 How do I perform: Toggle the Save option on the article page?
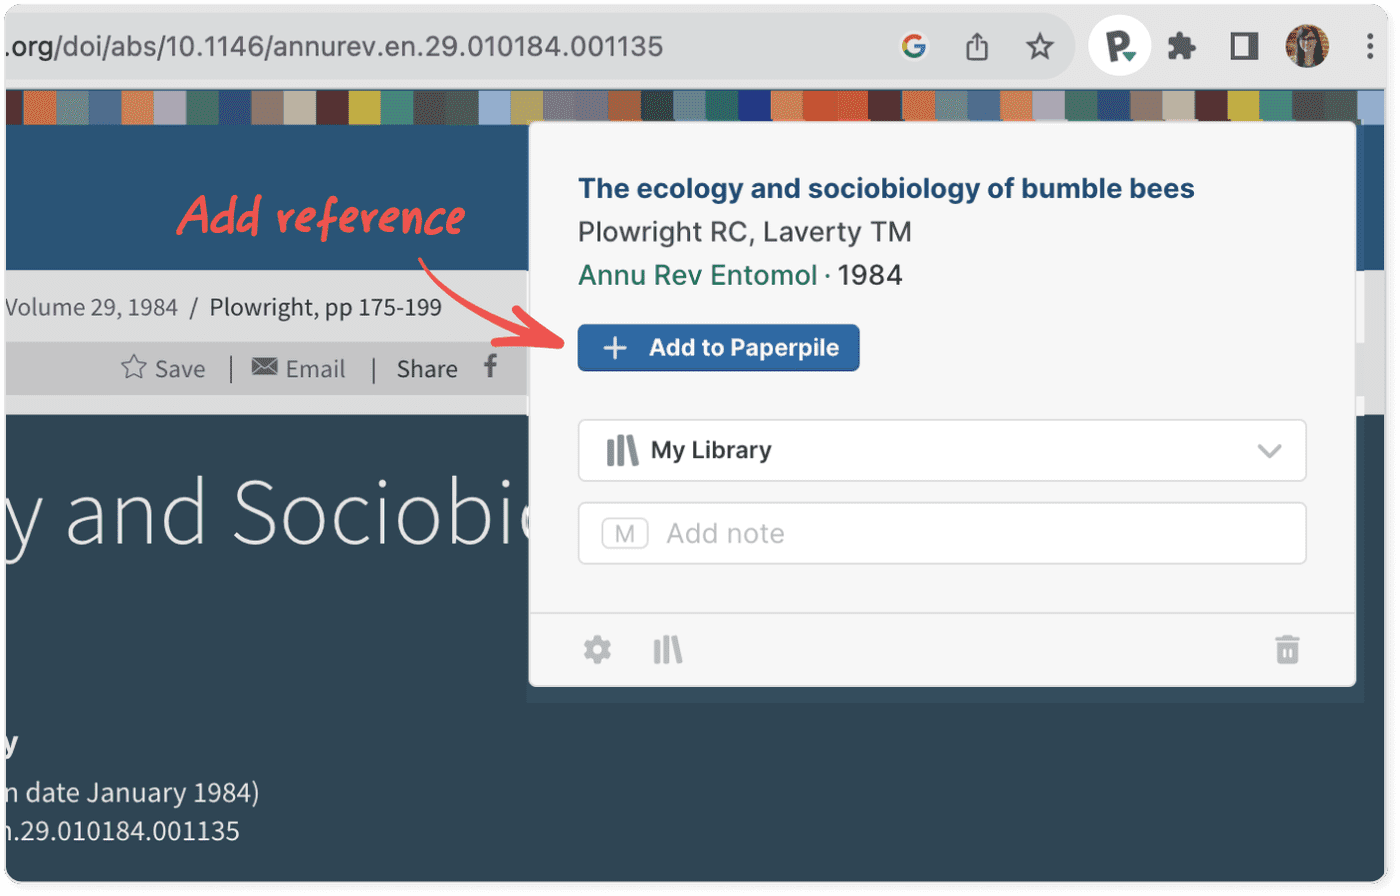click(x=162, y=369)
